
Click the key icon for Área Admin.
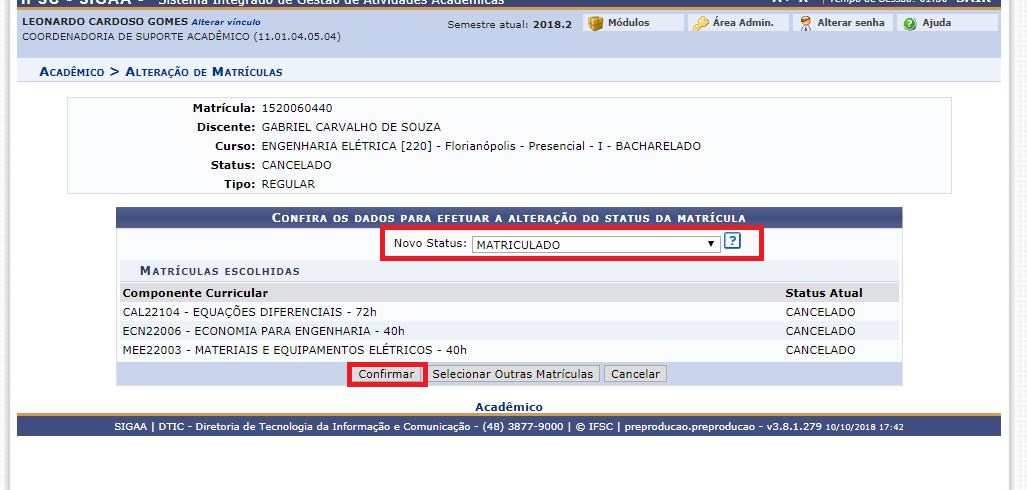coord(700,23)
